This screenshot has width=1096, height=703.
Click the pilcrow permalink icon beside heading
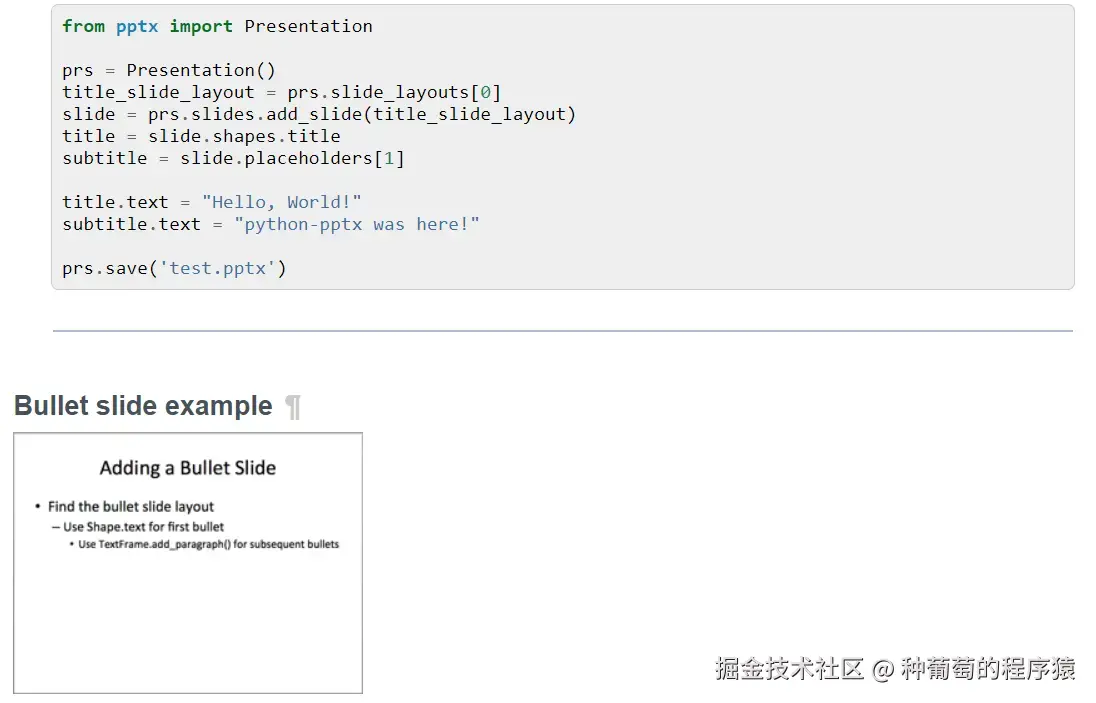tap(293, 407)
